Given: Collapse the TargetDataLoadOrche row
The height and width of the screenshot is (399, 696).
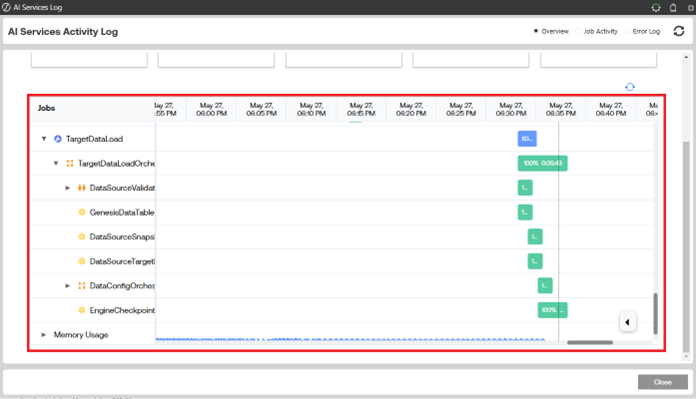Looking at the screenshot, I should pos(56,163).
